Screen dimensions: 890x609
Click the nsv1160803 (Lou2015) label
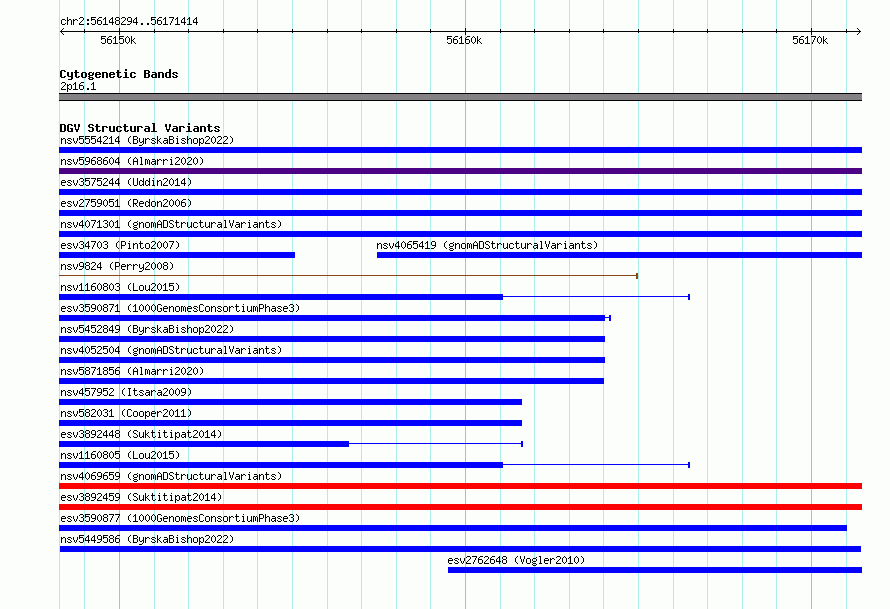tap(120, 287)
